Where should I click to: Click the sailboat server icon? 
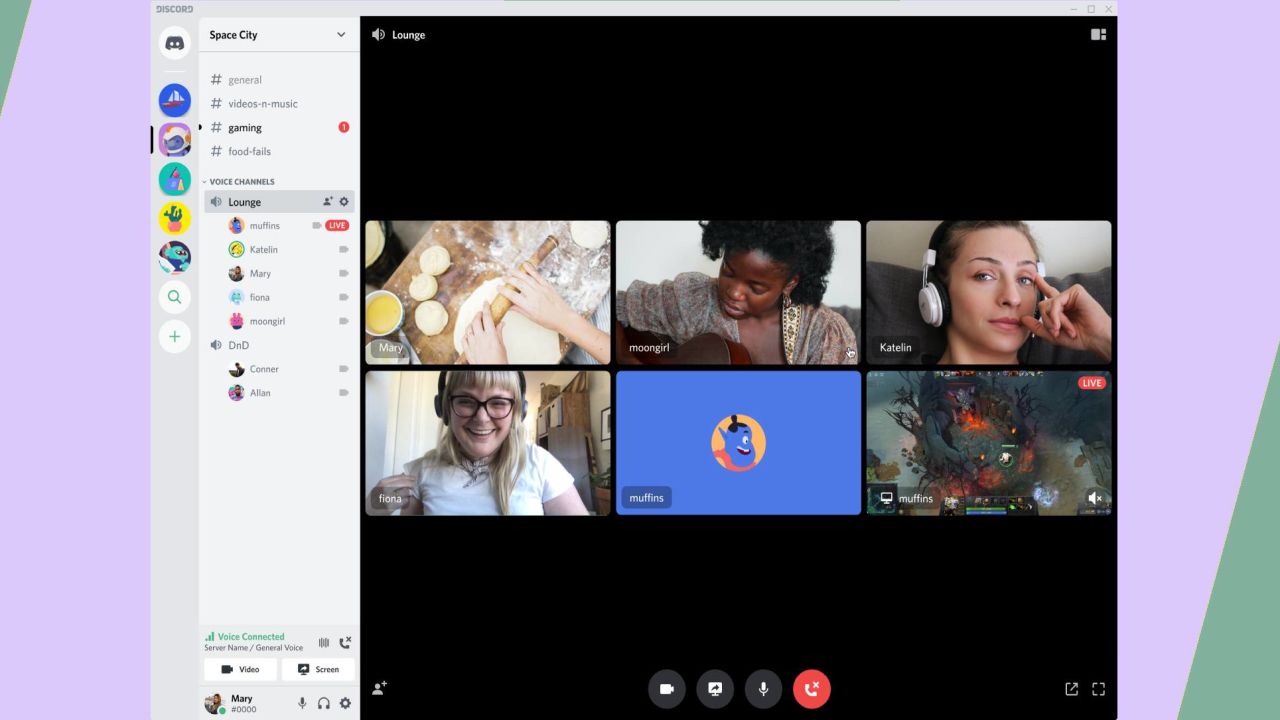click(x=175, y=100)
